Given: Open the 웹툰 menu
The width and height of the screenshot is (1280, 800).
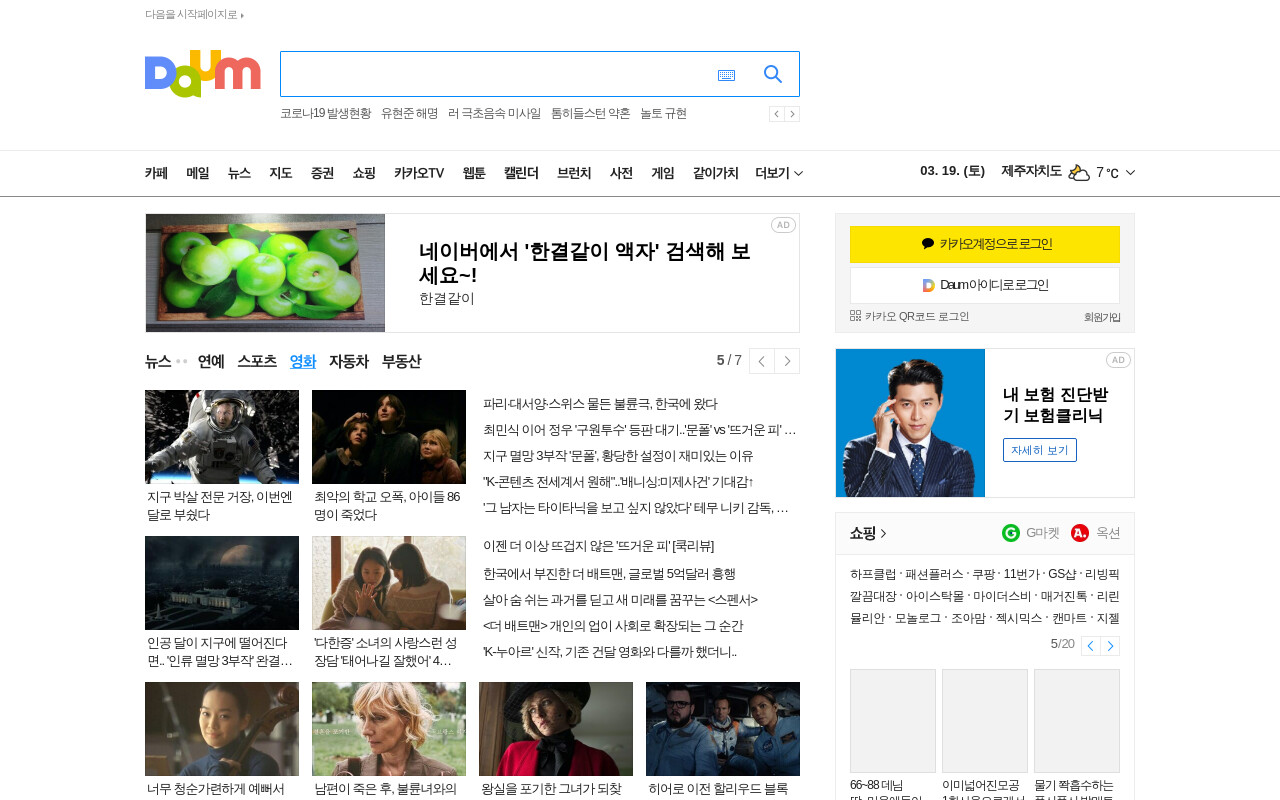Looking at the screenshot, I should pos(474,173).
